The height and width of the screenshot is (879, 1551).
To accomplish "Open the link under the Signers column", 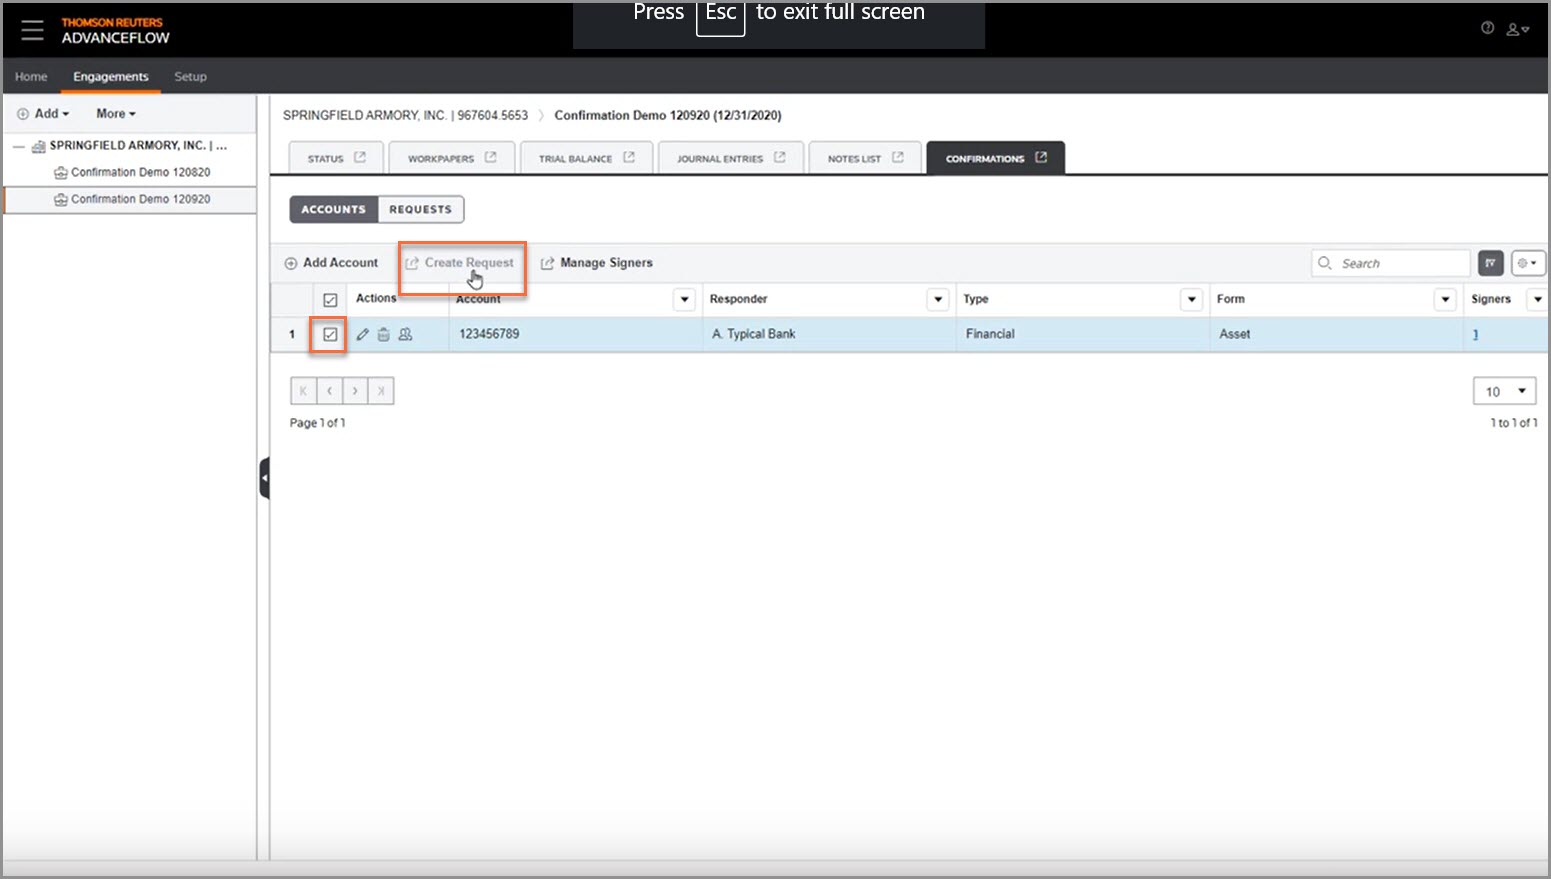I will pyautogui.click(x=1476, y=334).
